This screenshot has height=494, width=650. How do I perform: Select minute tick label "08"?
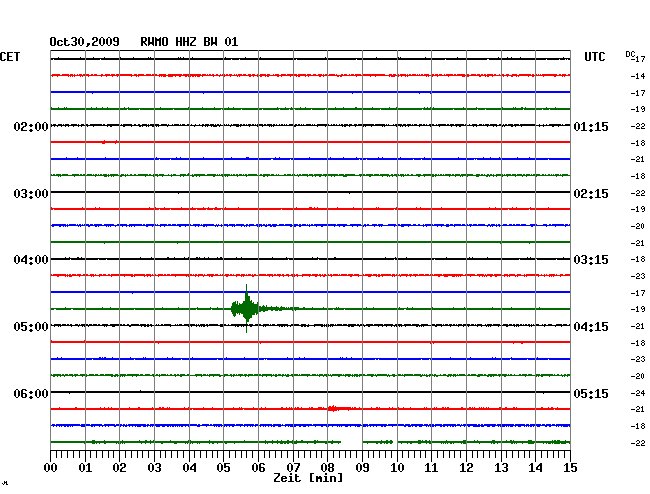coord(327,467)
